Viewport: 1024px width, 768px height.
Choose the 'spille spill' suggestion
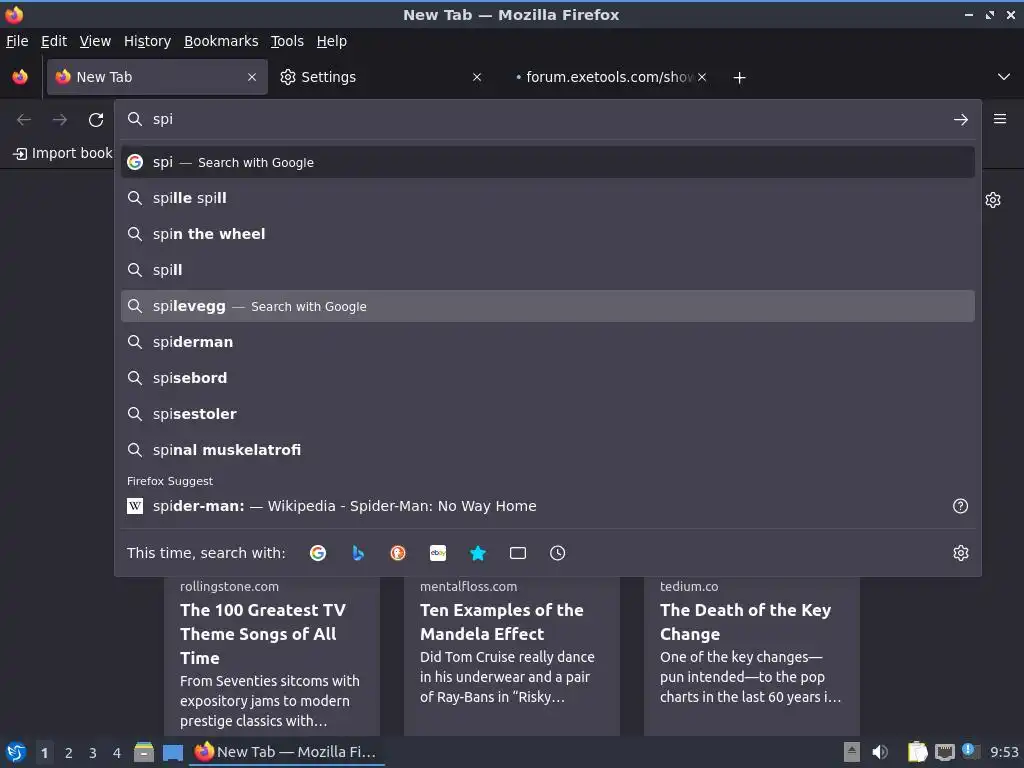(547, 198)
